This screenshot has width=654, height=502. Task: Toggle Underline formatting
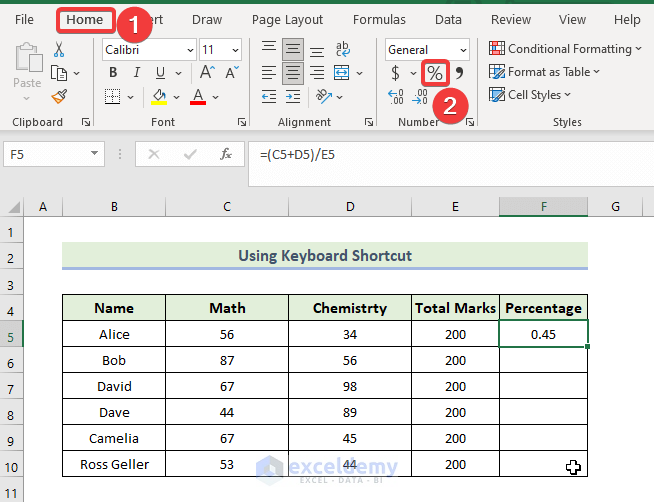pyautogui.click(x=159, y=73)
